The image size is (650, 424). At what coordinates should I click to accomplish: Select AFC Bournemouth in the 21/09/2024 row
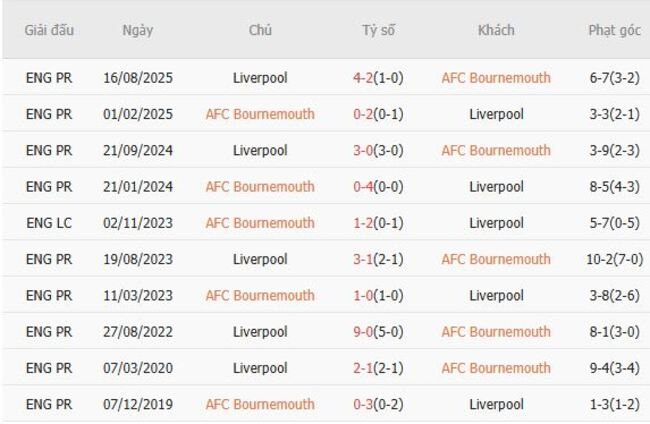(496, 150)
